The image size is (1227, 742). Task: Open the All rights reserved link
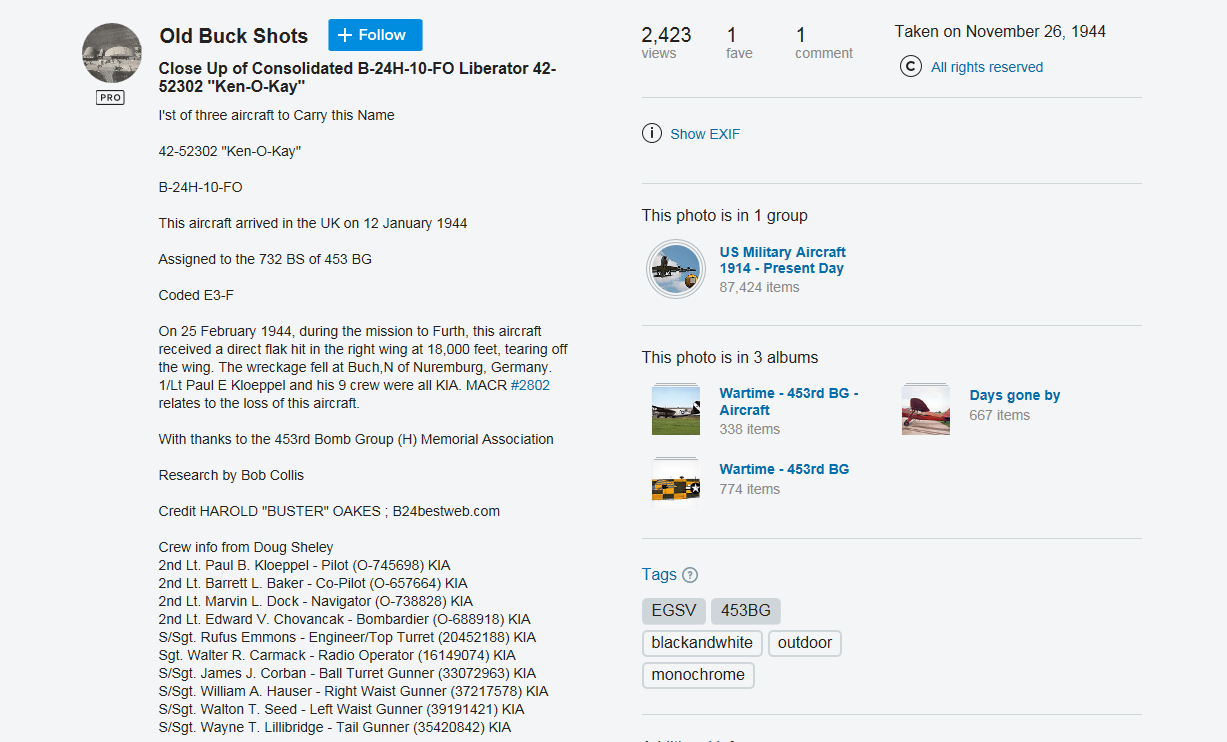(x=987, y=67)
